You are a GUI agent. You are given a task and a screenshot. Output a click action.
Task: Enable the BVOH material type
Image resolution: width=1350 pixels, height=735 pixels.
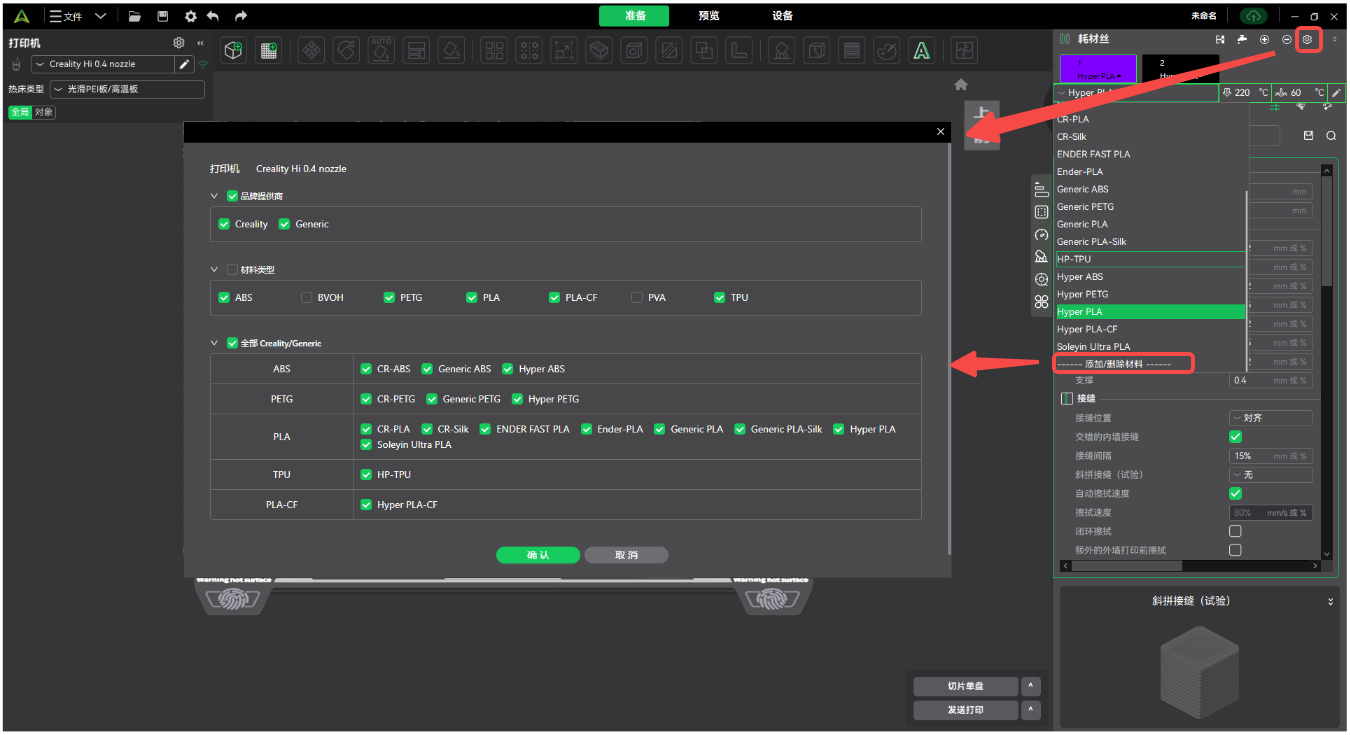pos(307,297)
